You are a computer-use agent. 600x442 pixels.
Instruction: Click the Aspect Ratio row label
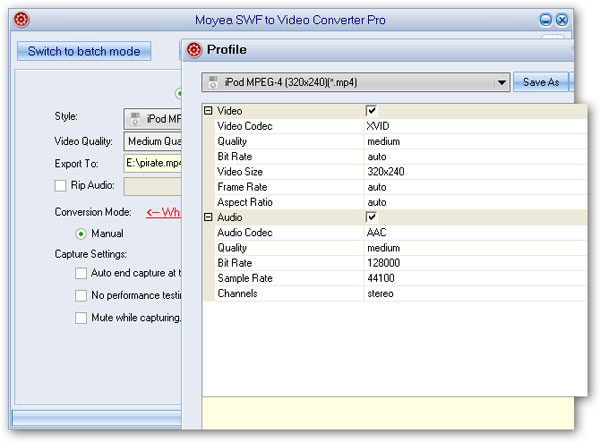[245, 202]
